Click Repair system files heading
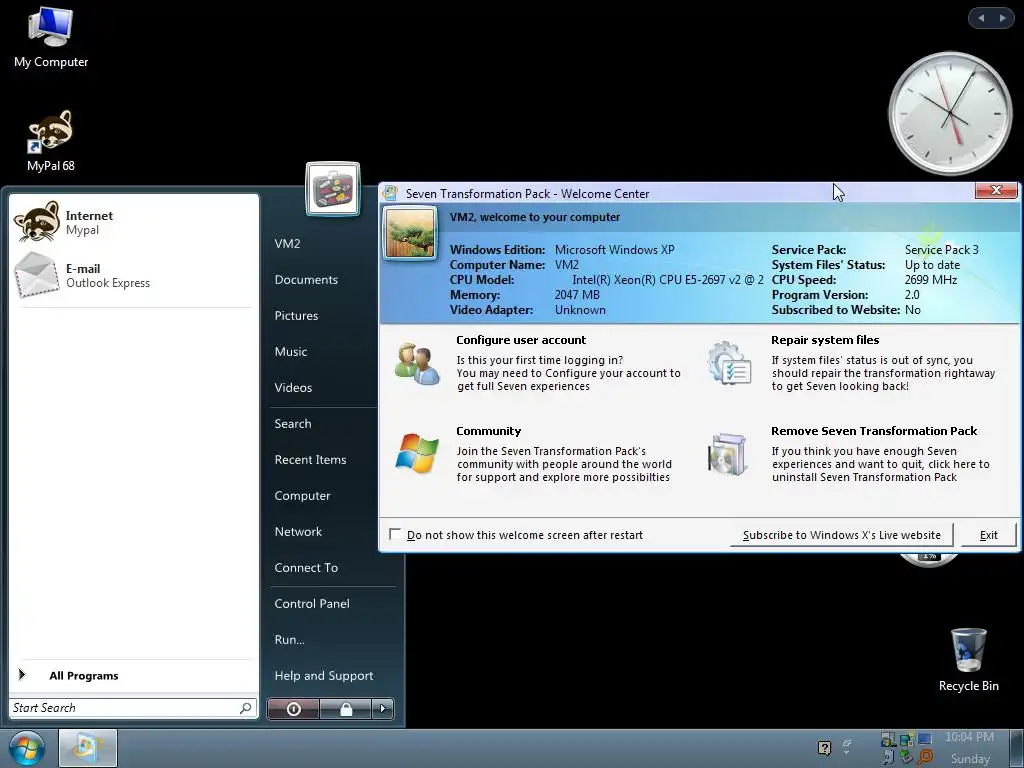Viewport: 1024px width, 768px height. [x=825, y=340]
